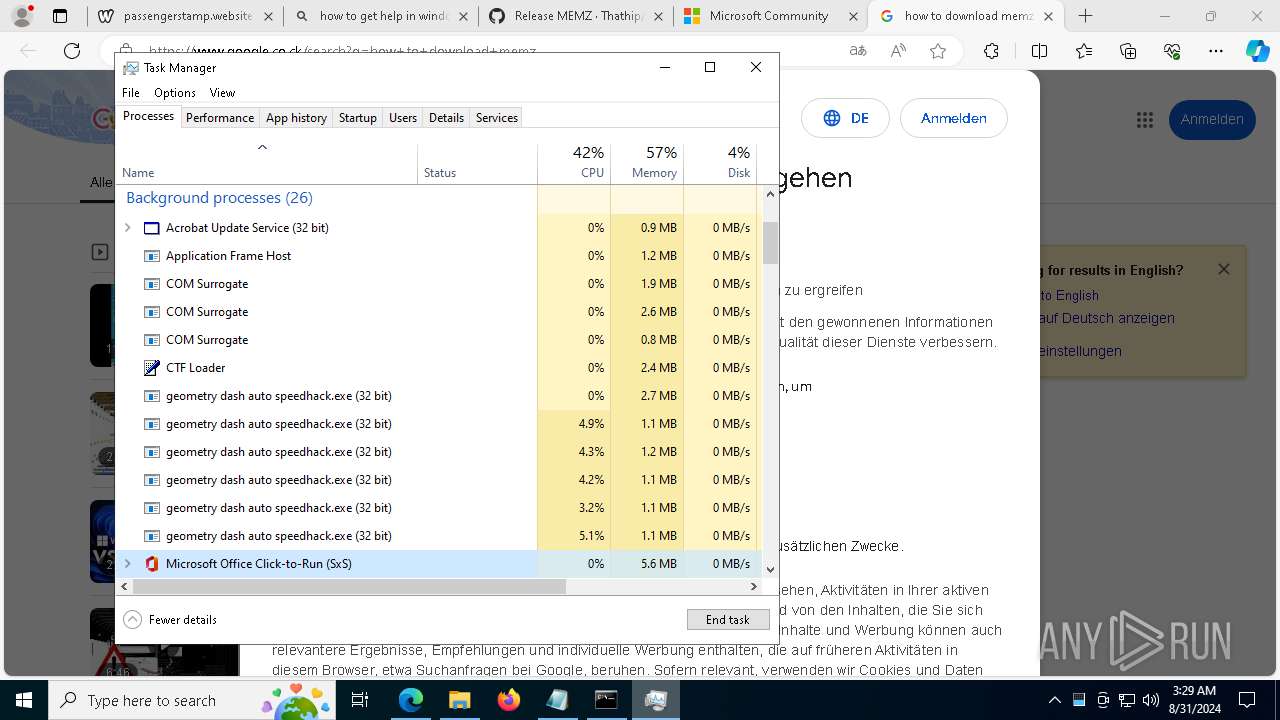The image size is (1280, 720).
Task: Open Edge extensions puzzle icon
Action: click(991, 51)
